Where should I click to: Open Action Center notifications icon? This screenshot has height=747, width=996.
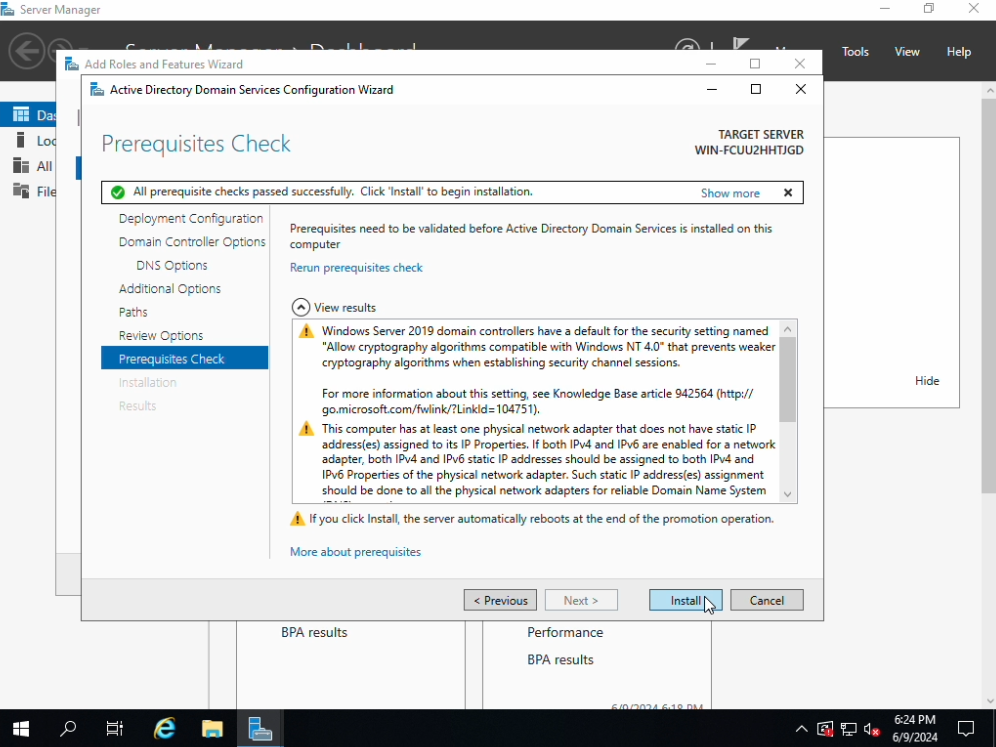click(966, 729)
